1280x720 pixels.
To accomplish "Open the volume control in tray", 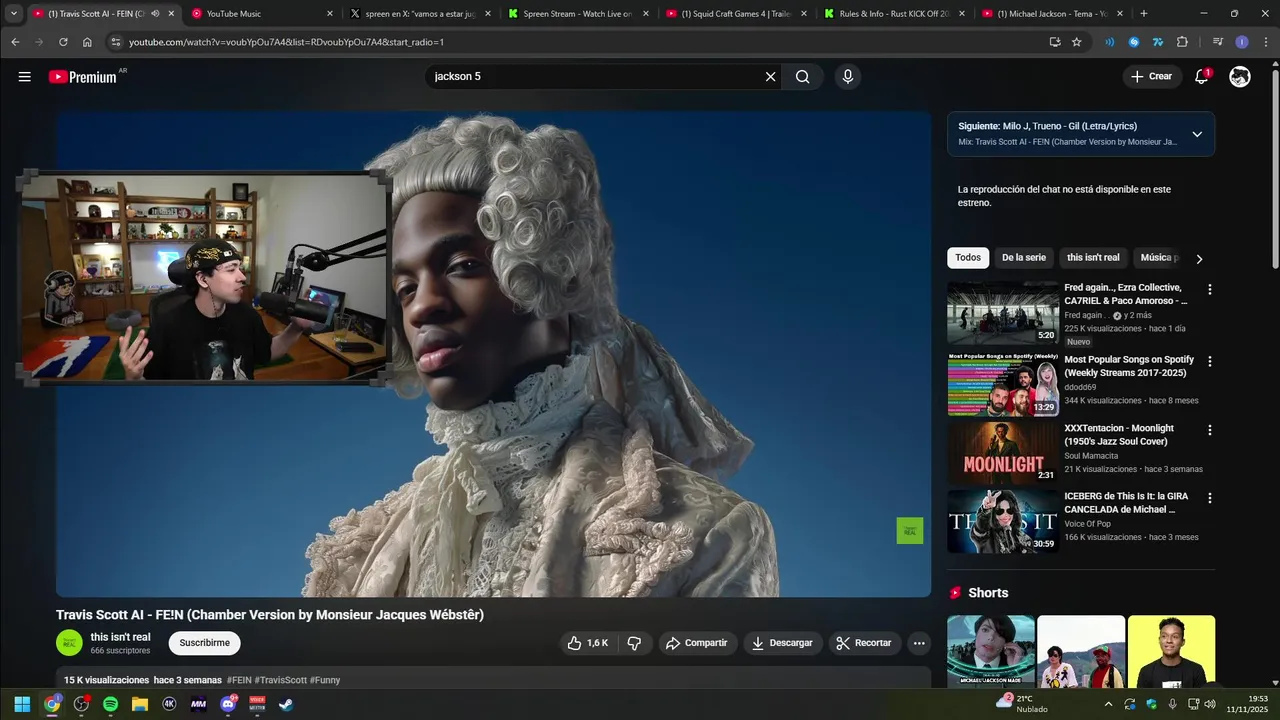I will [1210, 704].
